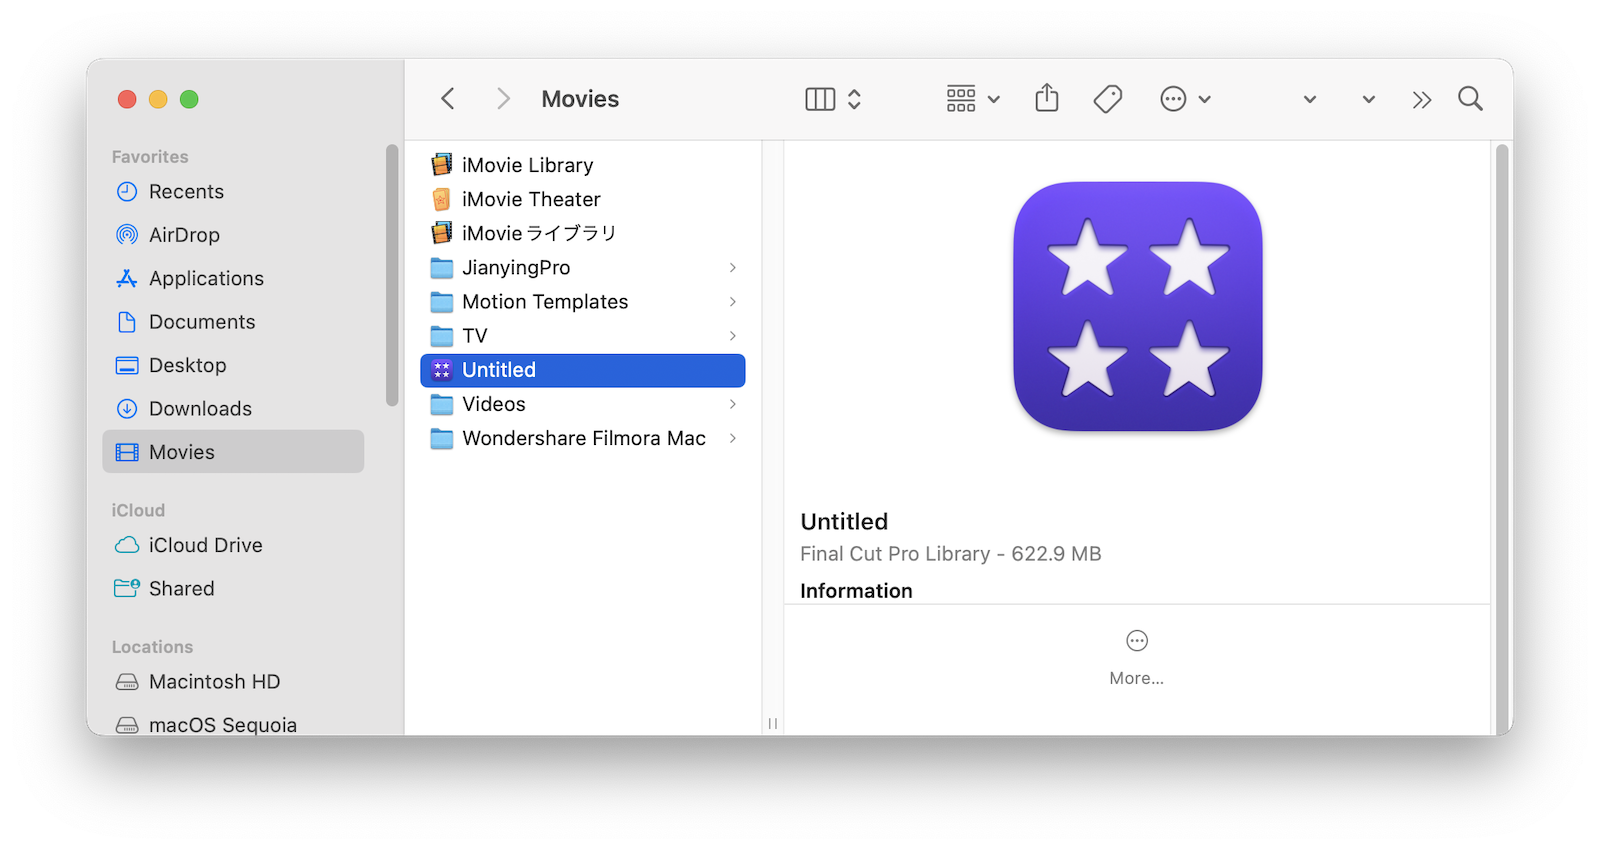The width and height of the screenshot is (1600, 850).
Task: Expand JianyingPro with its chevron
Action: point(733,267)
